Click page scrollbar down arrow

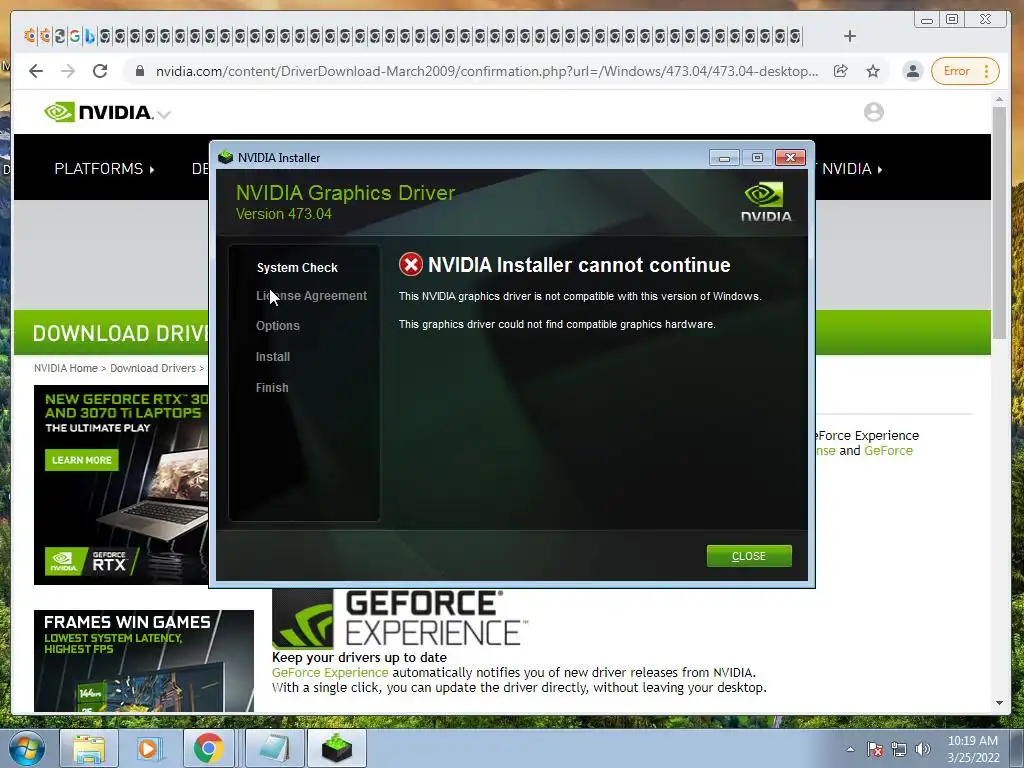999,703
